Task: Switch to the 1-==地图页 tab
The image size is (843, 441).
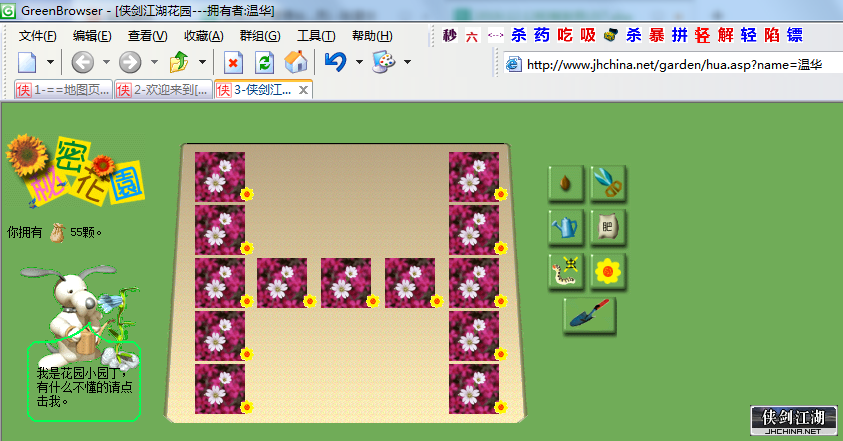Action: point(63,90)
